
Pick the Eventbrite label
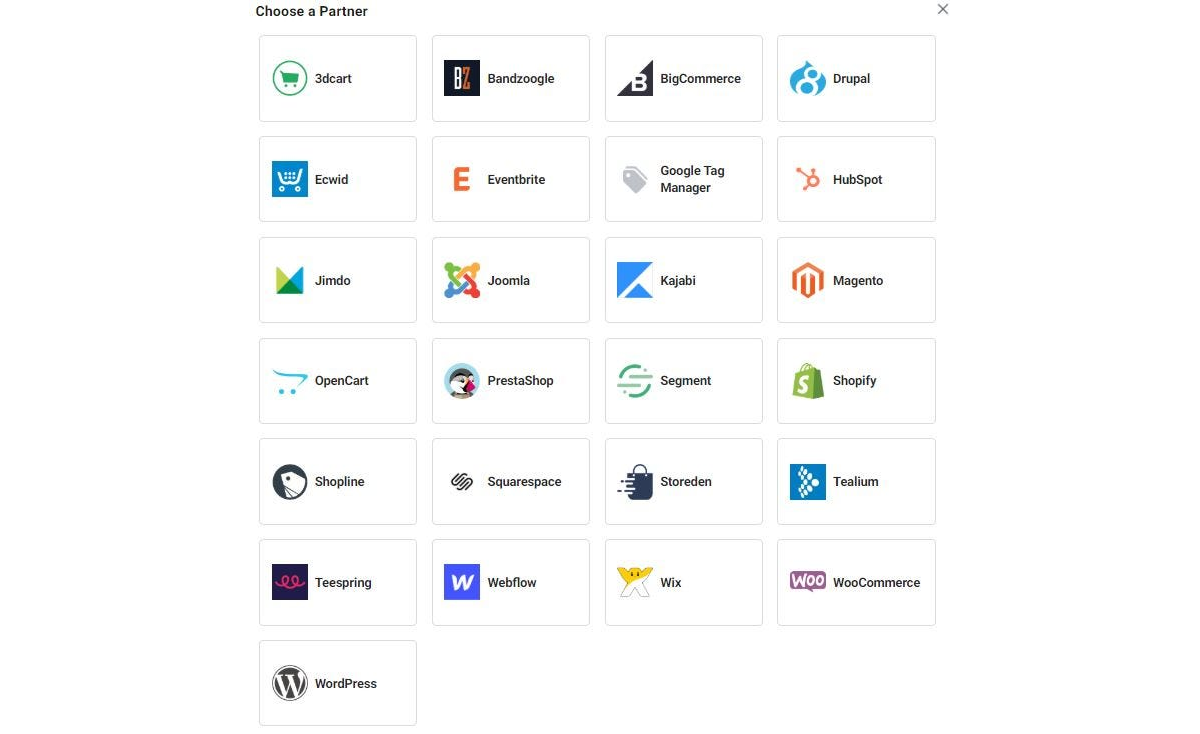tap(517, 180)
